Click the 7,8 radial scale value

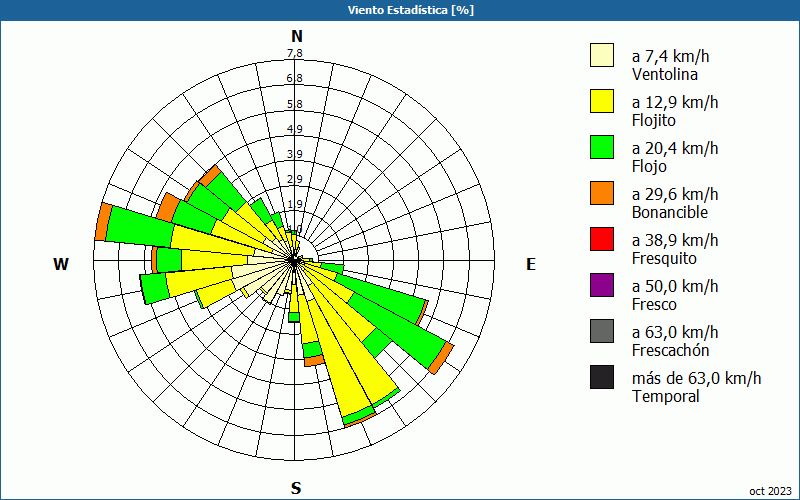coord(294,53)
